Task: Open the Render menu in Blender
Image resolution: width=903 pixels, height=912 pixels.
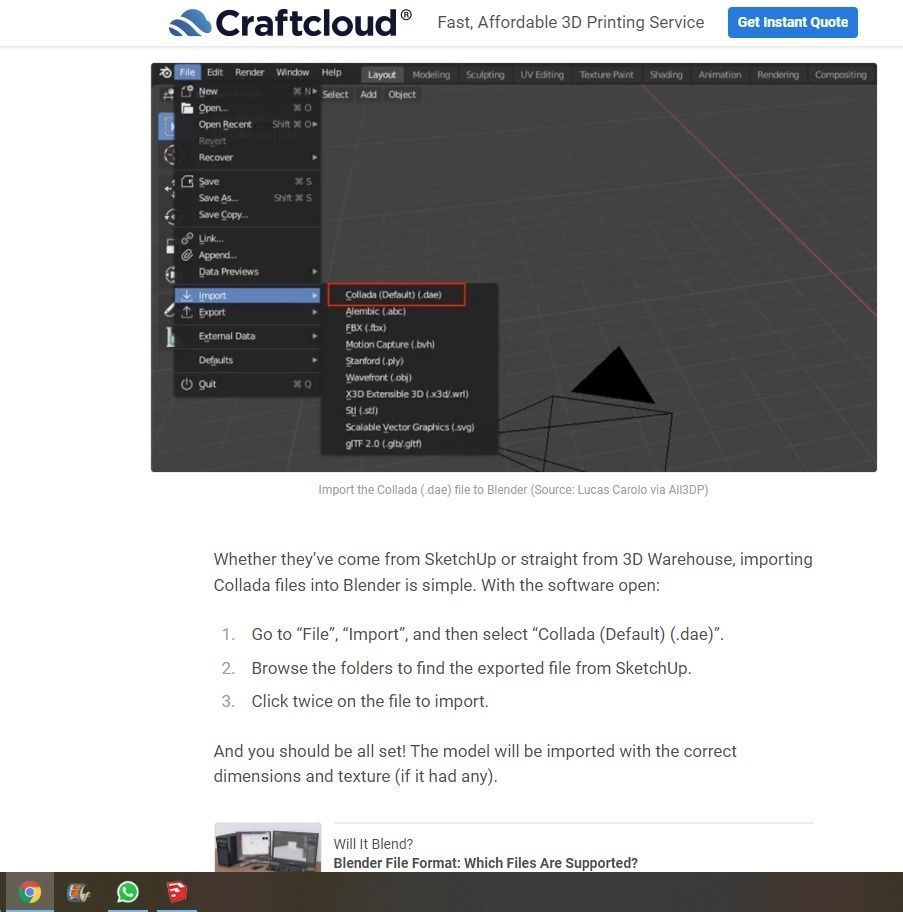Action: tap(249, 72)
